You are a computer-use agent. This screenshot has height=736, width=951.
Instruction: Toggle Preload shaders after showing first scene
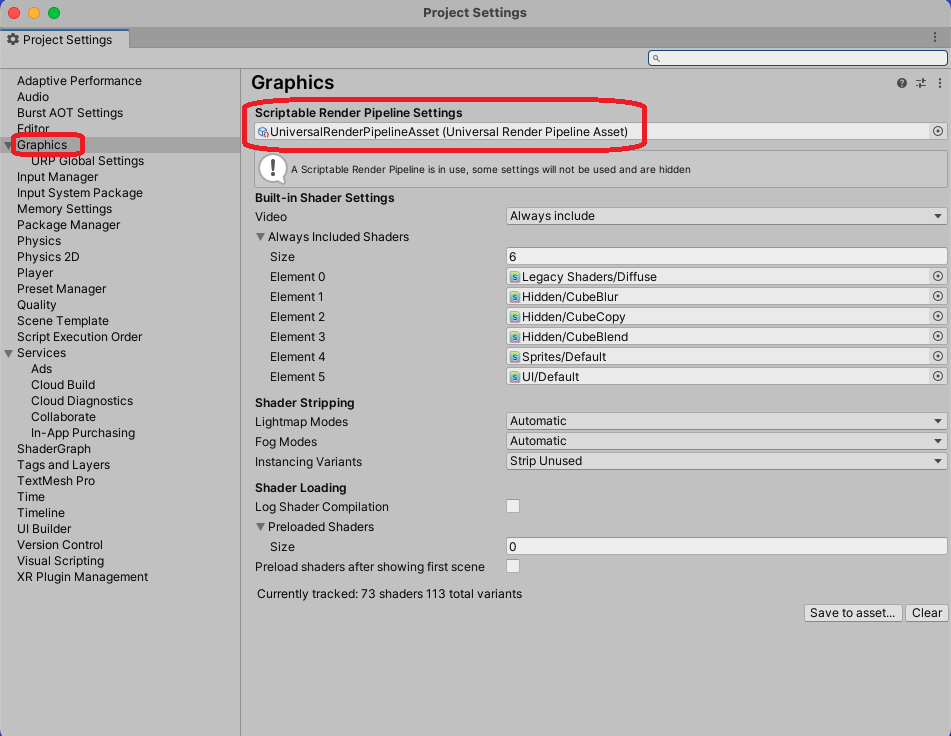tap(513, 567)
